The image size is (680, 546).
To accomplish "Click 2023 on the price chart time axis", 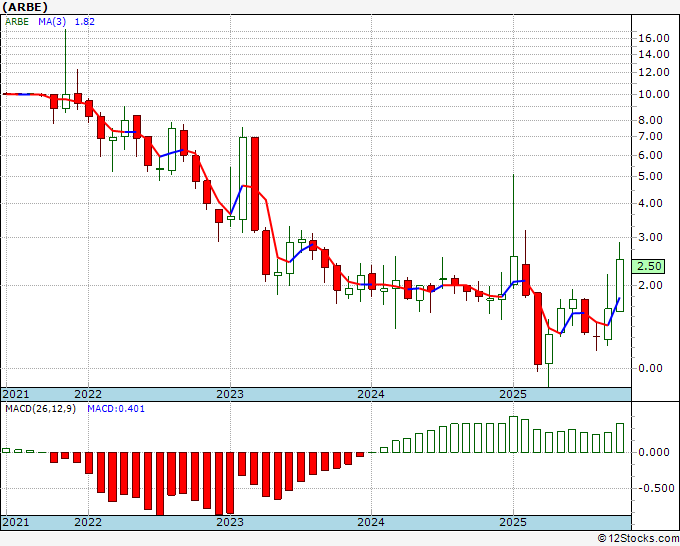I will pyautogui.click(x=230, y=394).
